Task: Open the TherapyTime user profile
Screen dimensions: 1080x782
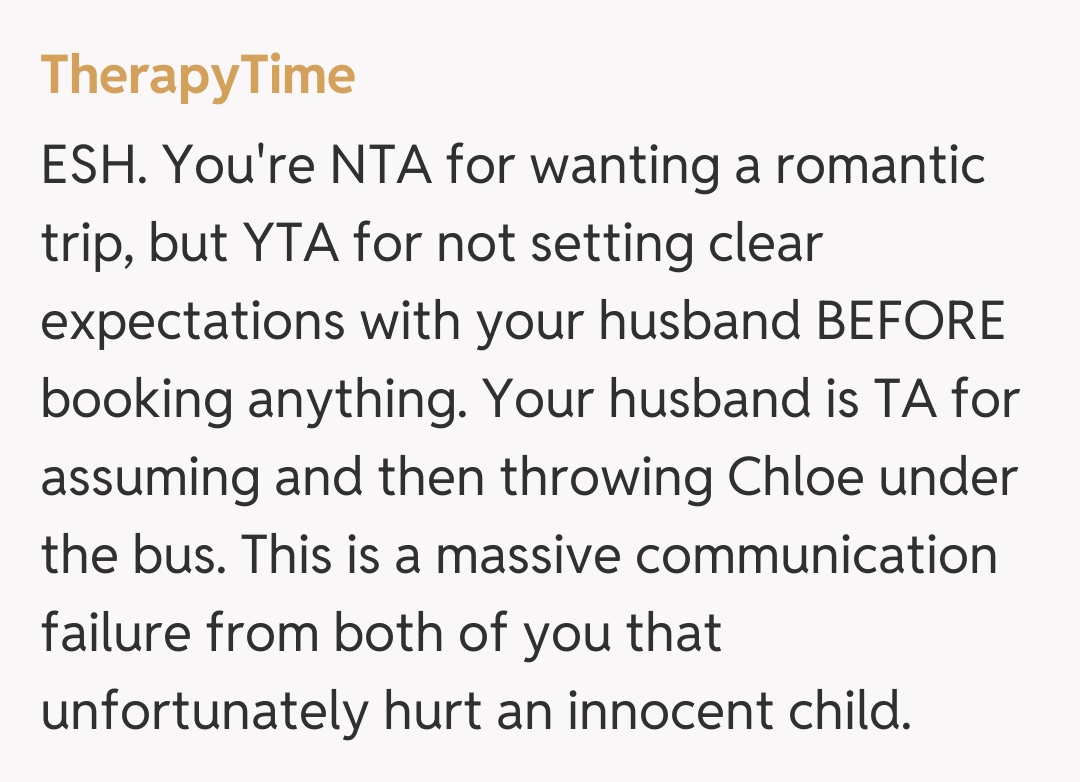Action: tap(198, 76)
